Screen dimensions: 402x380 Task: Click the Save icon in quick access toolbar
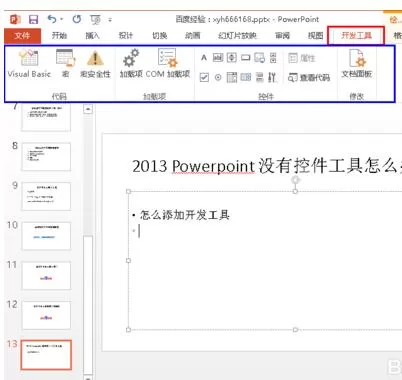pos(33,19)
